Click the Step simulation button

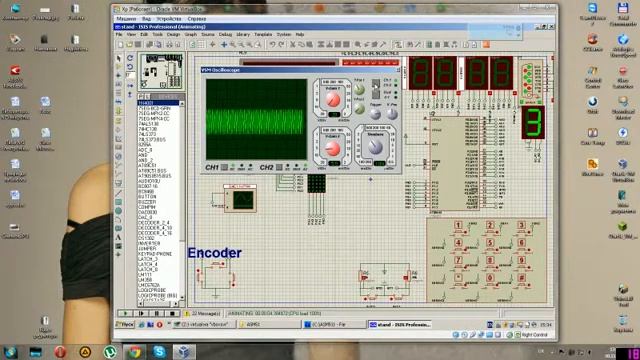(141, 313)
